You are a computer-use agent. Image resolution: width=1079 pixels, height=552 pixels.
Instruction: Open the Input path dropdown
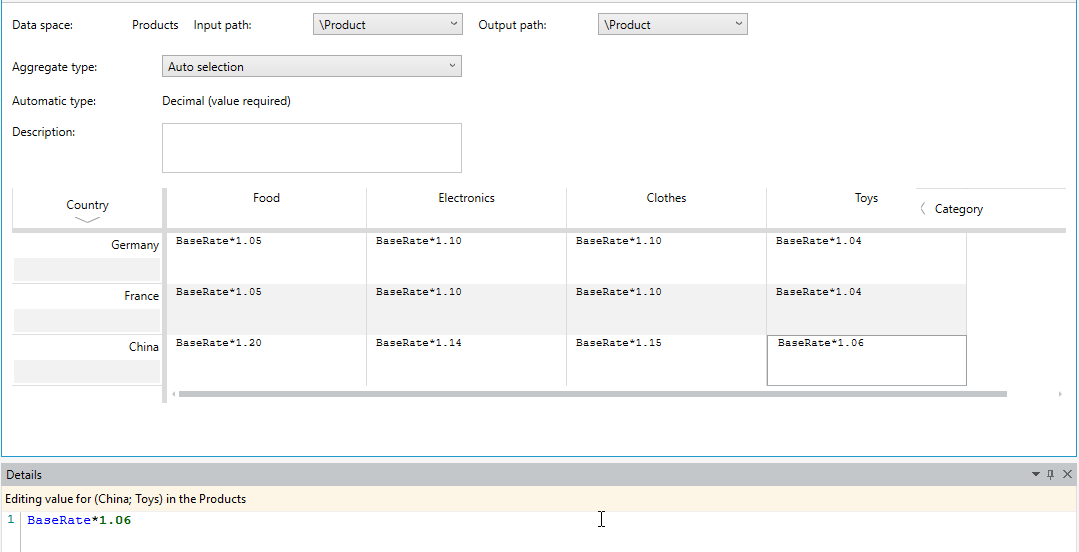pos(387,24)
